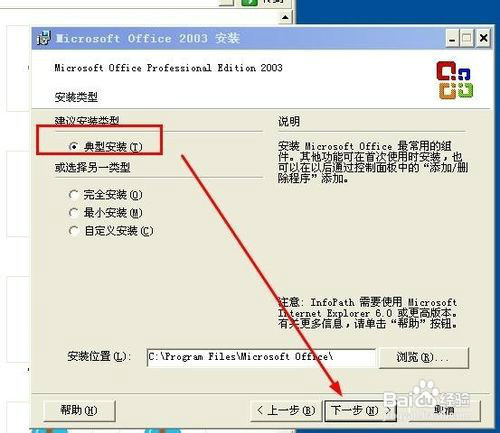Click the 浏览(R)... browse button
Image resolution: width=500 pixels, height=433 pixels.
(x=424, y=358)
